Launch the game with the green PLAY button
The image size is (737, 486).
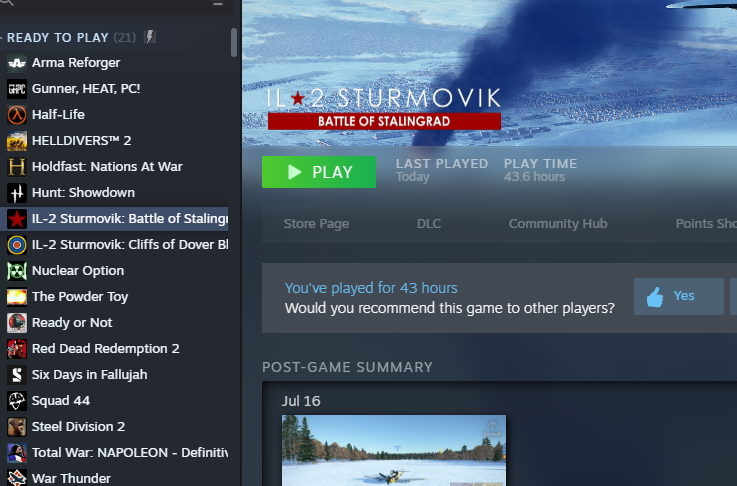[319, 172]
